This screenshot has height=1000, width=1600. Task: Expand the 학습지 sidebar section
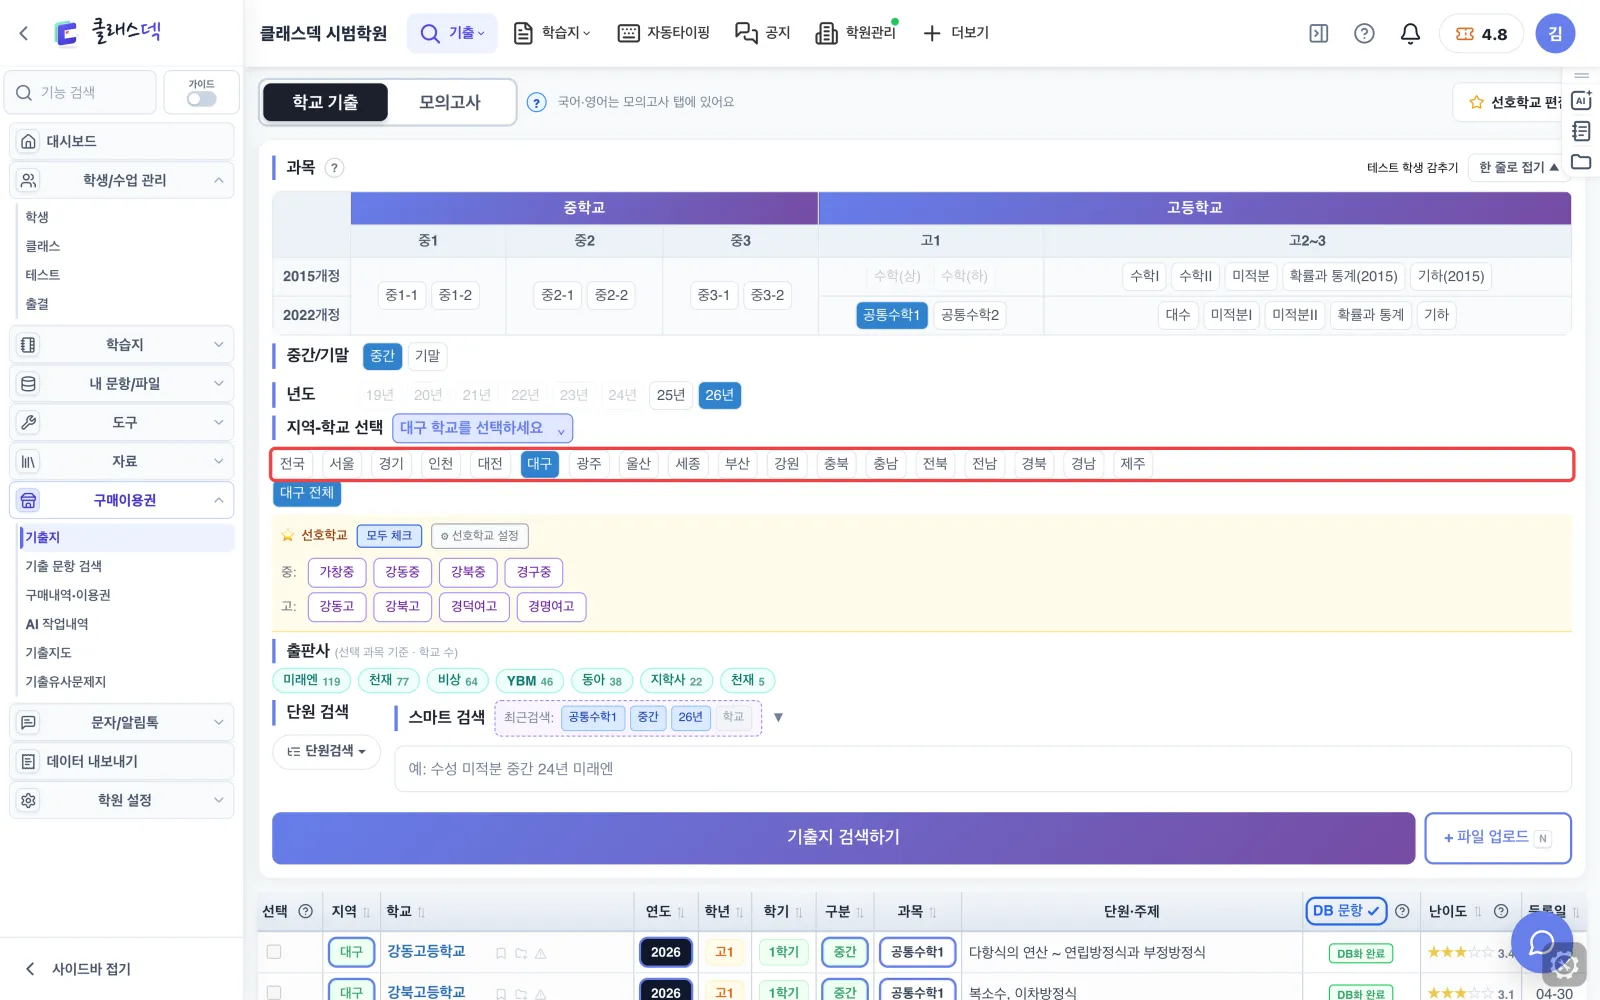pyautogui.click(x=122, y=345)
